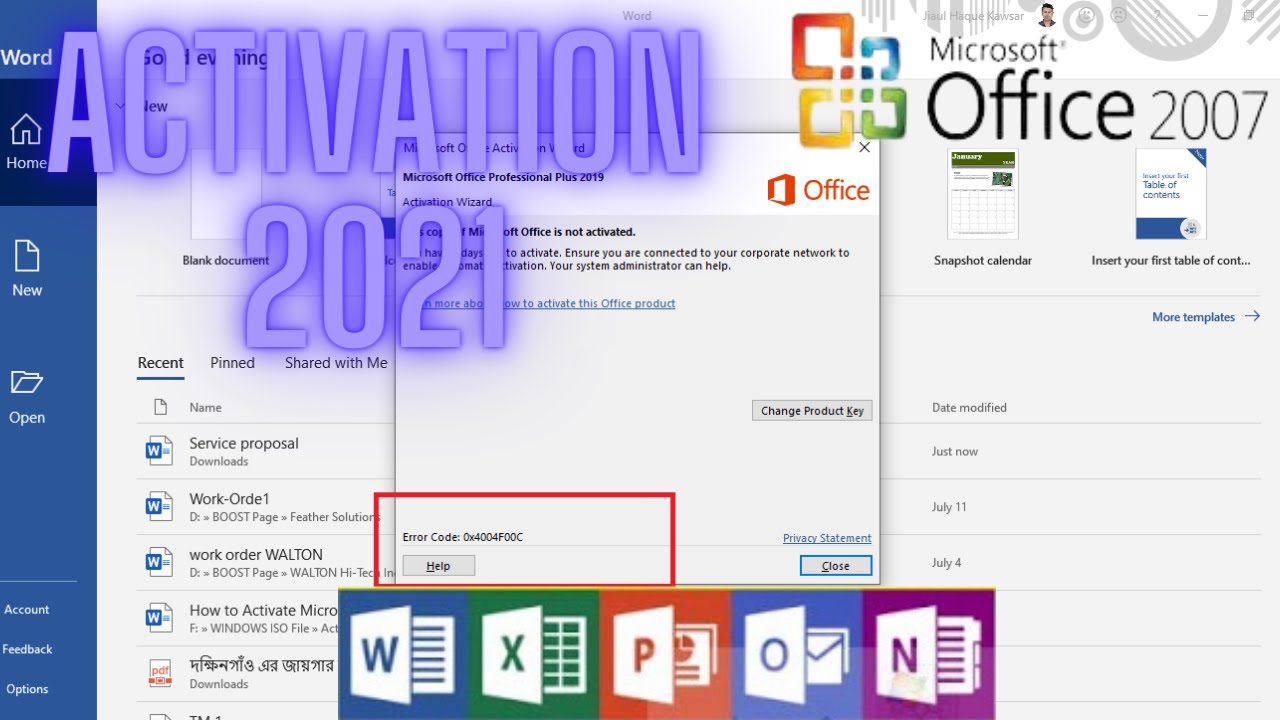Follow the arrow beside More templates
Image resolution: width=1280 pixels, height=720 pixels.
(x=1252, y=317)
